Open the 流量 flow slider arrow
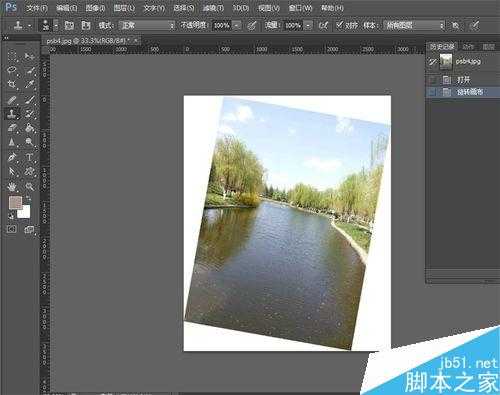 coord(308,26)
